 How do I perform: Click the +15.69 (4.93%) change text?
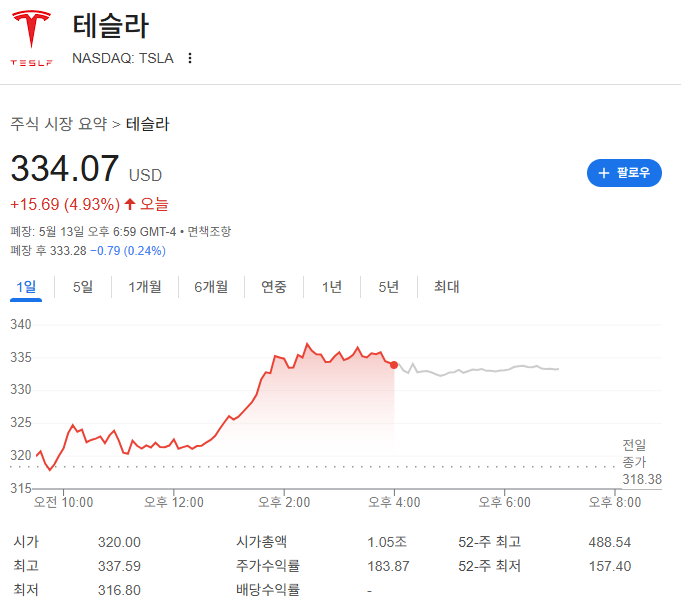65,204
